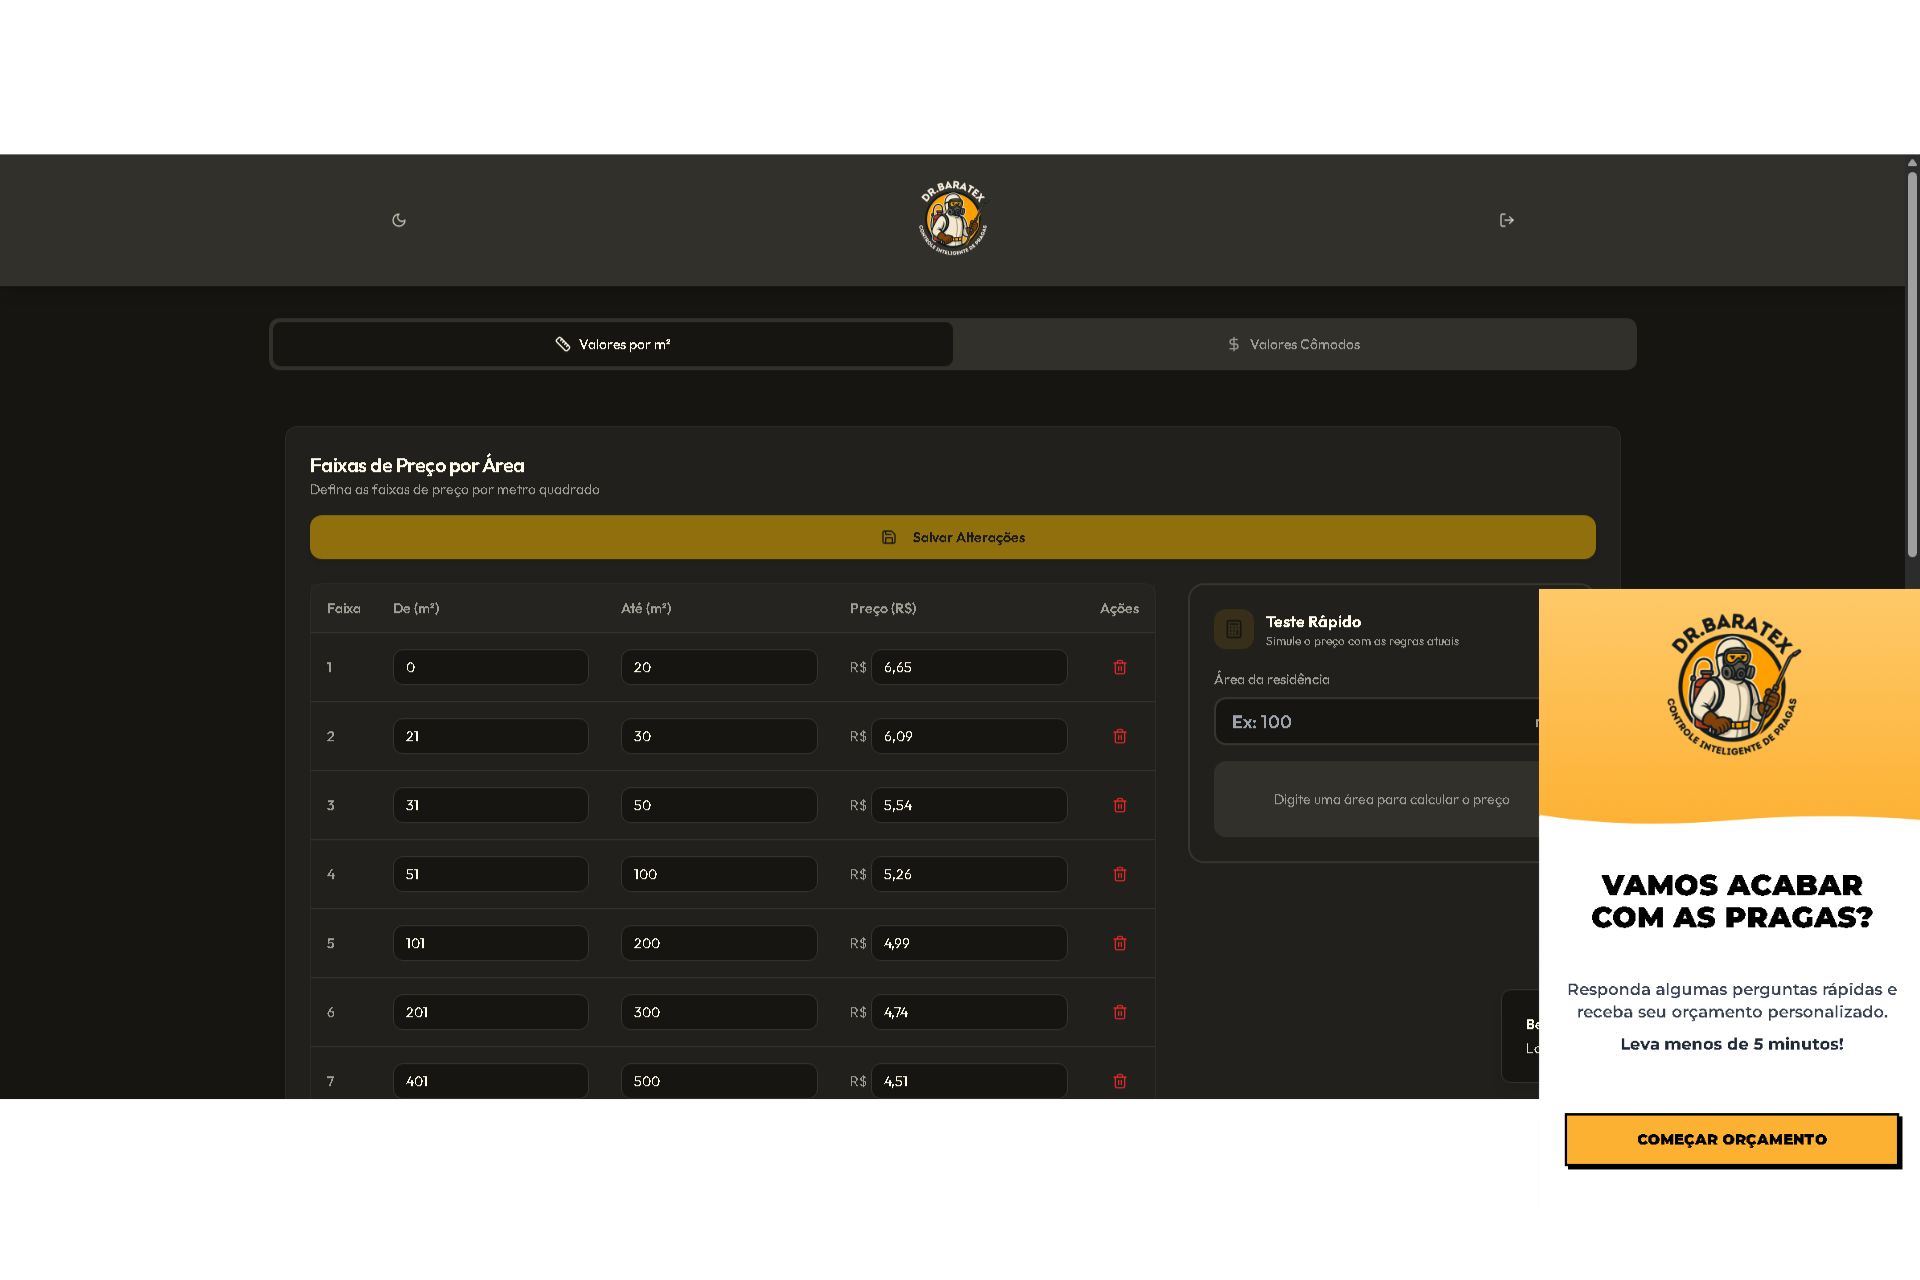This screenshot has height=1280, width=1920.
Task: Toggle dark mode with the moon icon
Action: coord(399,220)
